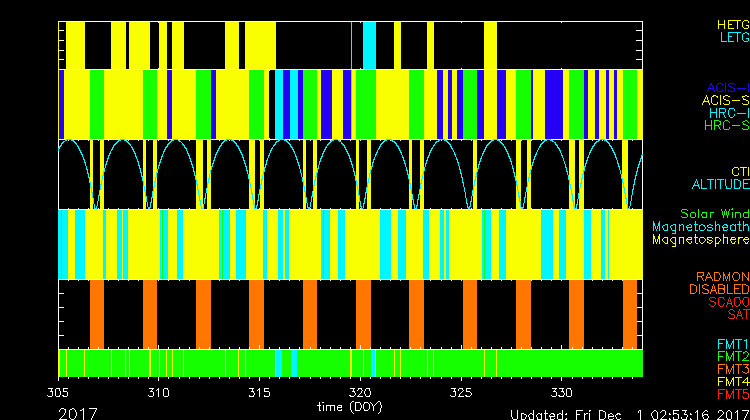Select the LETG legend label

733,38
